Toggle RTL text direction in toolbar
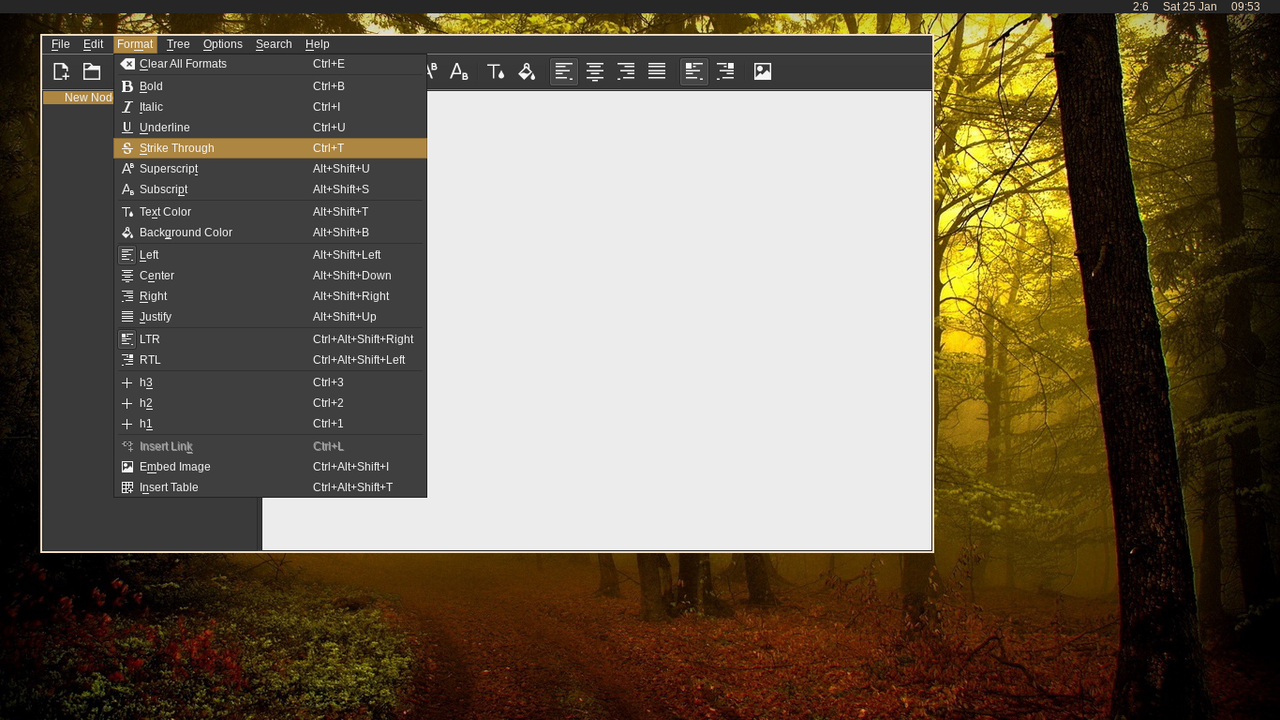 click(725, 71)
